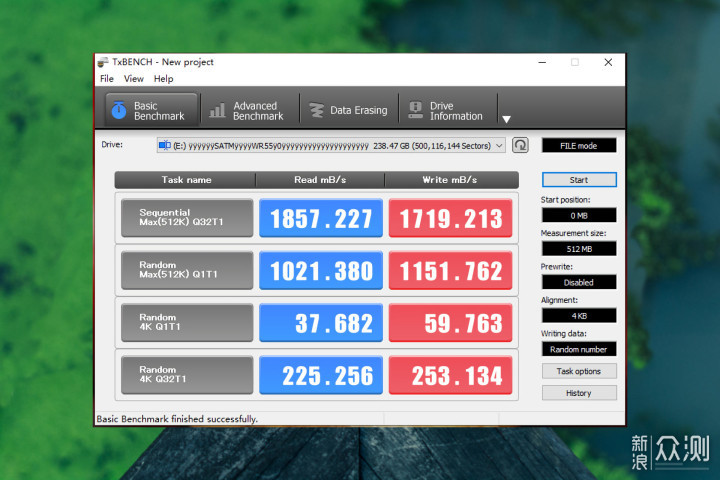This screenshot has width=720, height=480.
Task: Select write value 253.134
Action: (450, 375)
